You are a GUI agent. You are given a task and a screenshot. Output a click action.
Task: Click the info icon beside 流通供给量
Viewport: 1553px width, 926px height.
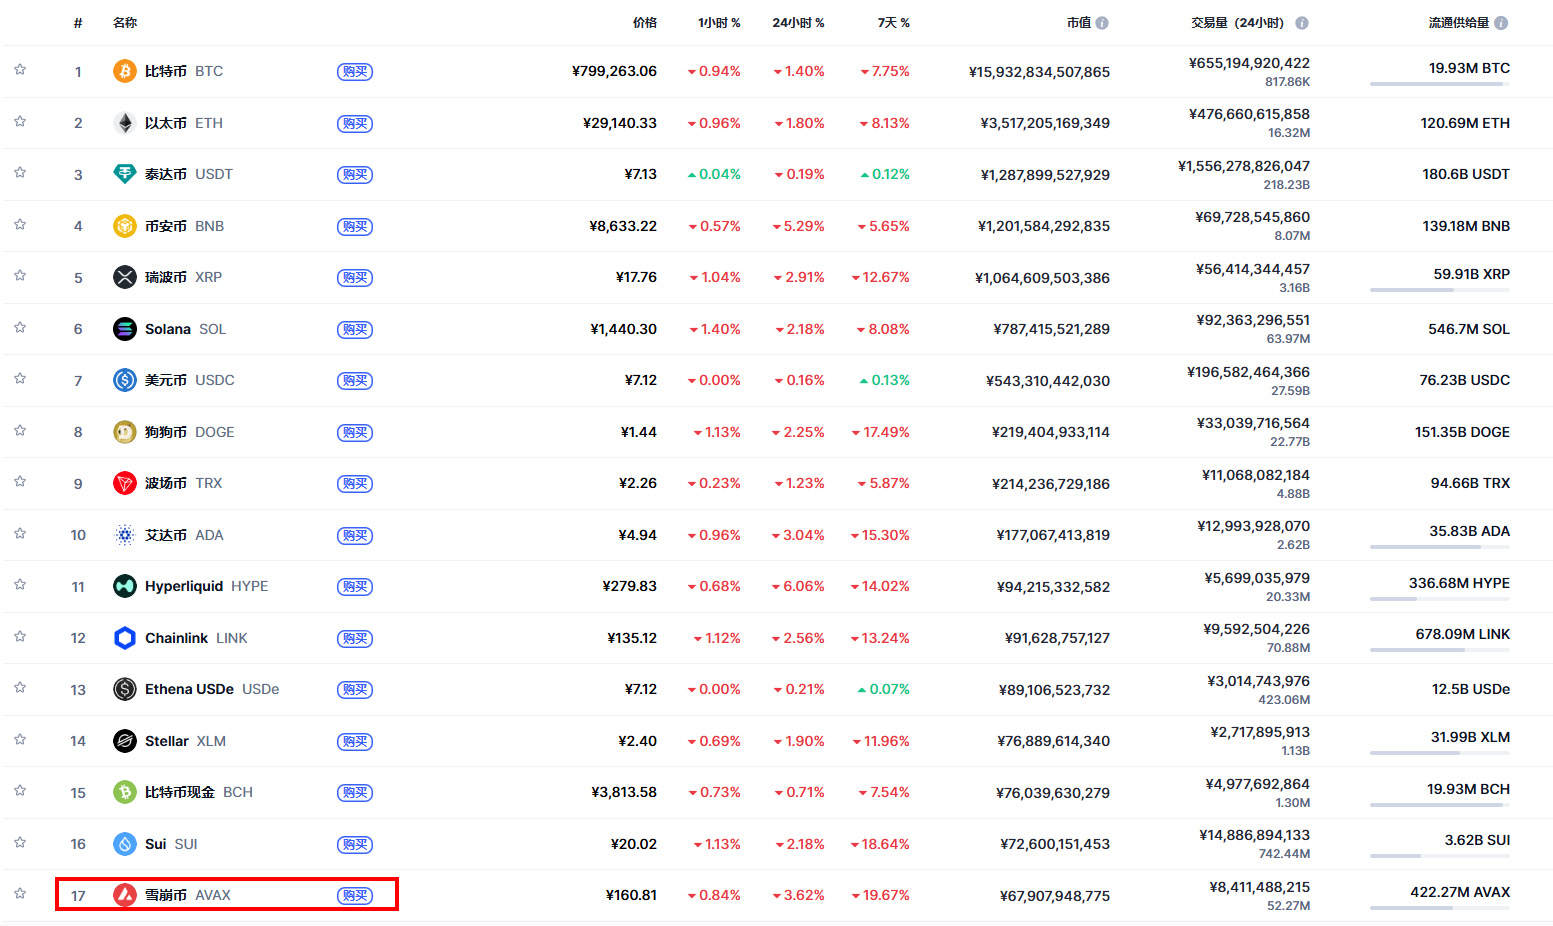(x=1501, y=23)
